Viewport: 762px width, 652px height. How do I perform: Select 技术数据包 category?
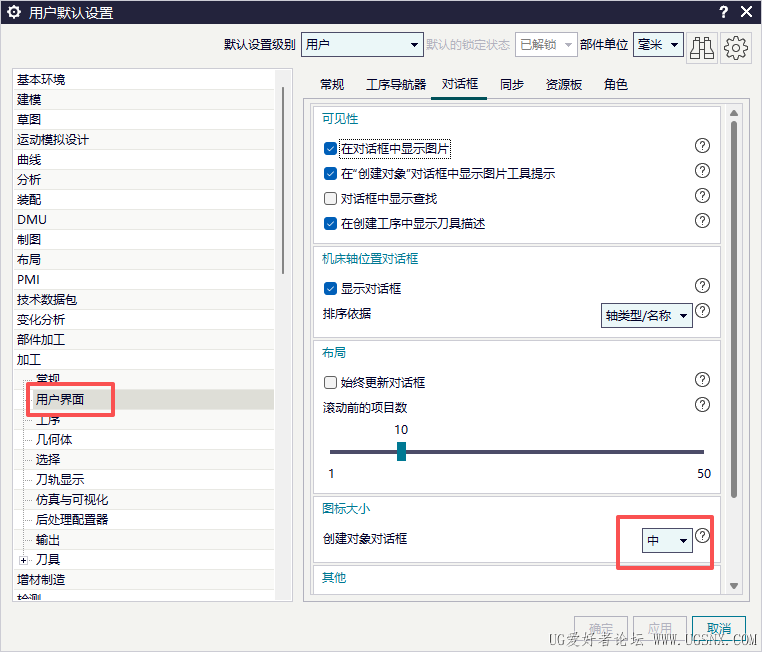(x=144, y=300)
